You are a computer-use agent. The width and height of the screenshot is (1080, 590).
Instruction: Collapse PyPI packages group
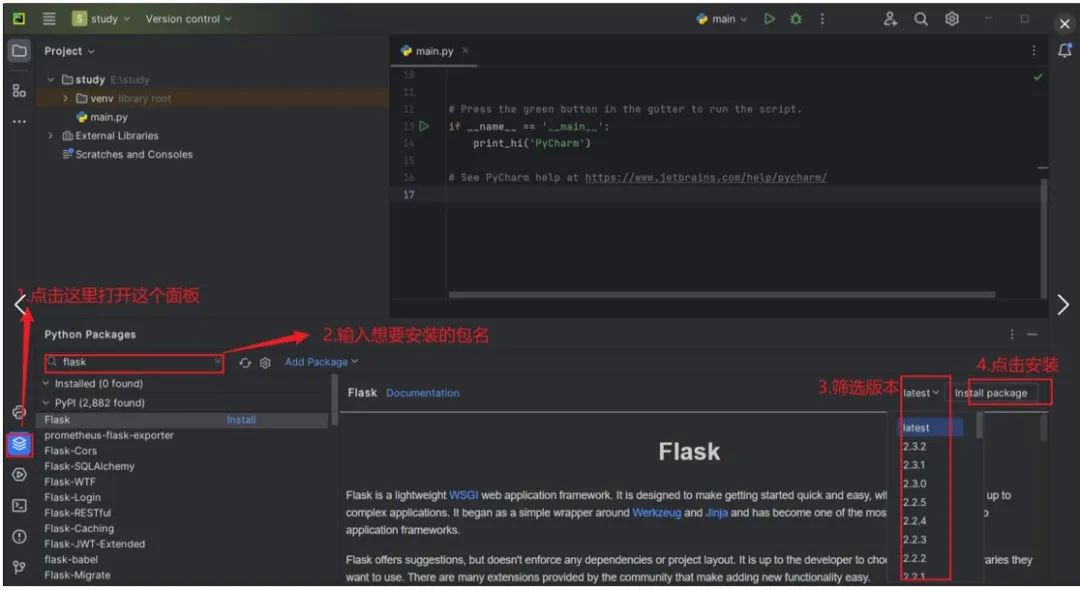[x=46, y=403]
